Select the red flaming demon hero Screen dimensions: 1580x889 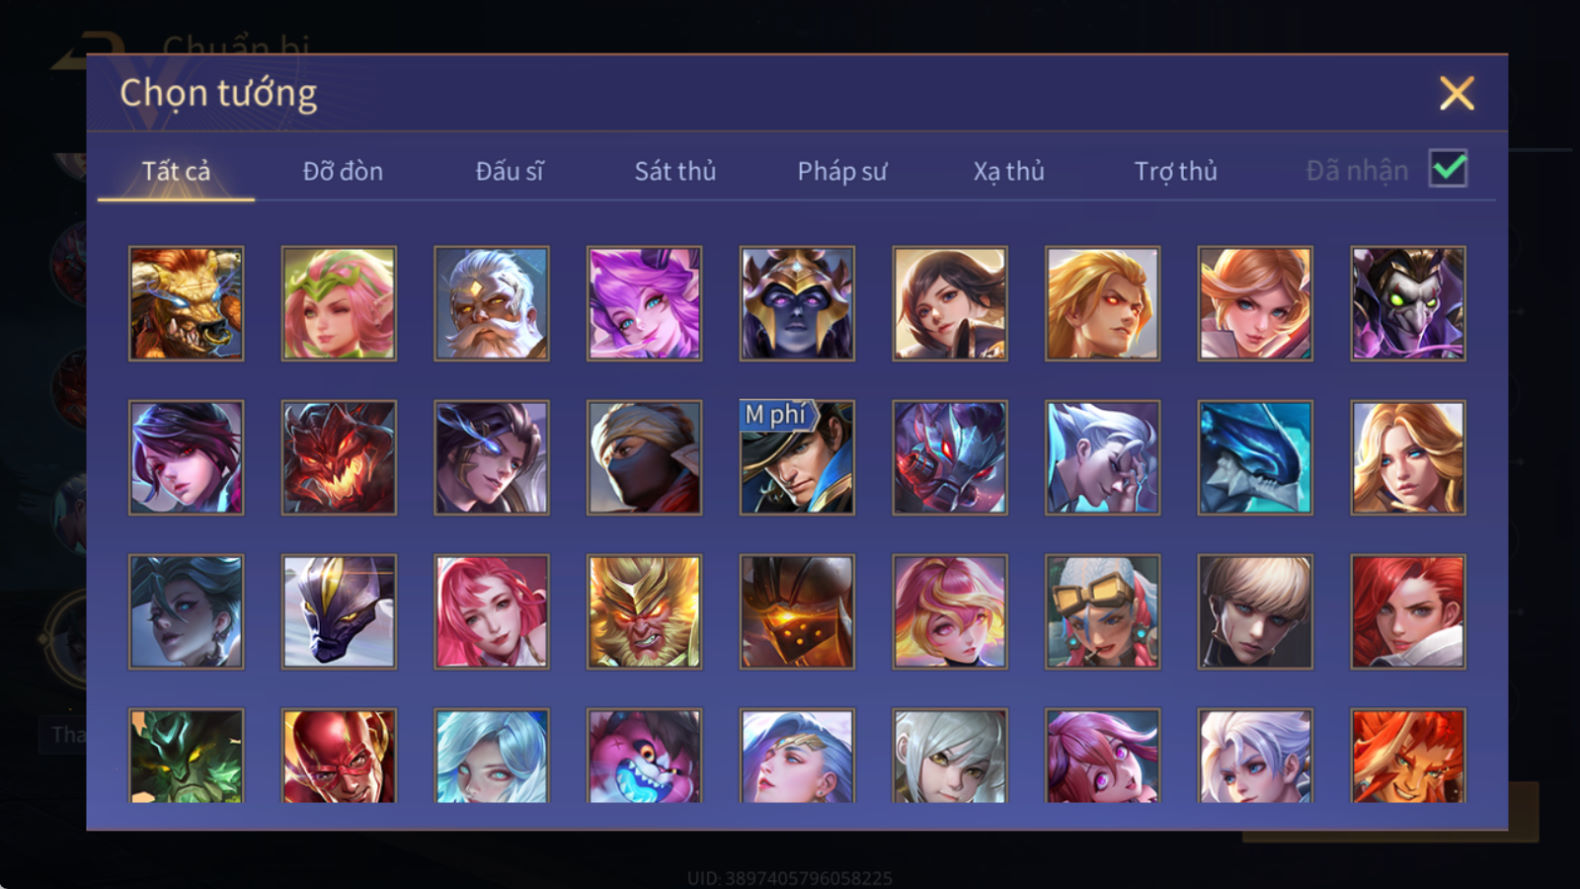tap(339, 458)
